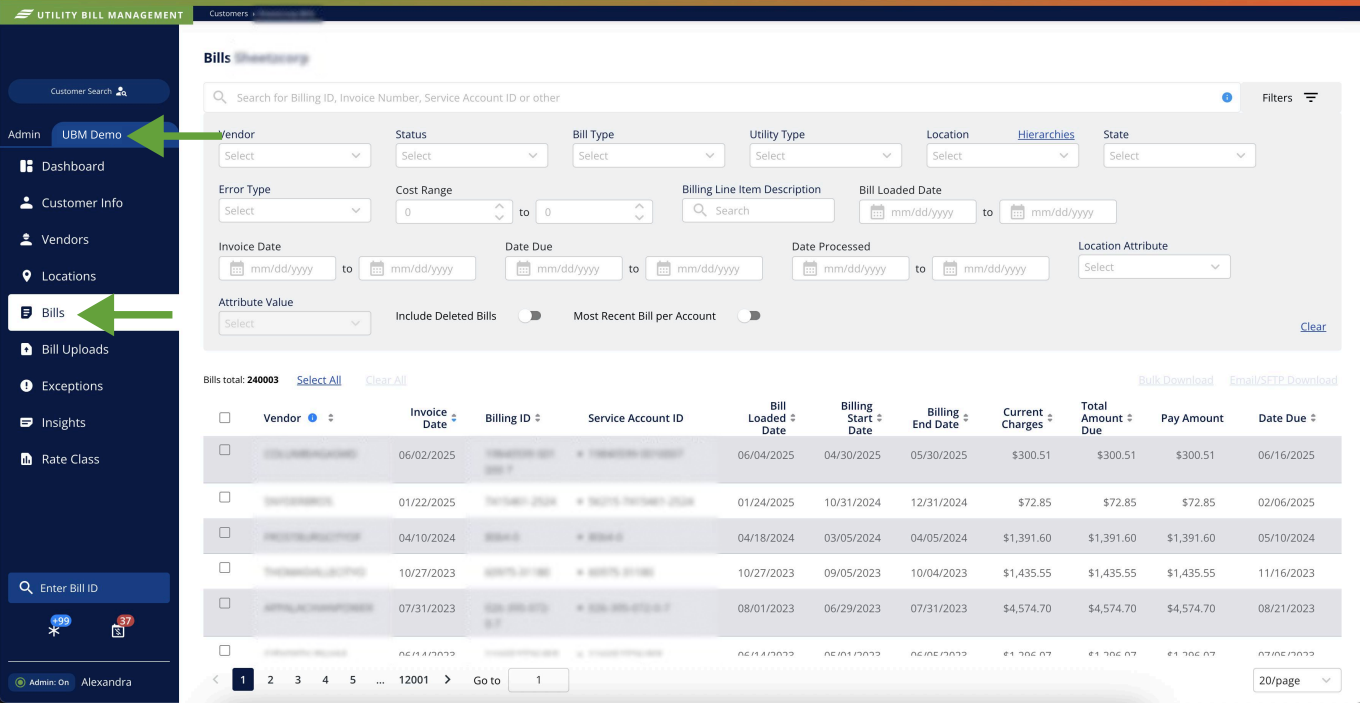Sort by Bill Loaded Date column

(x=793, y=418)
